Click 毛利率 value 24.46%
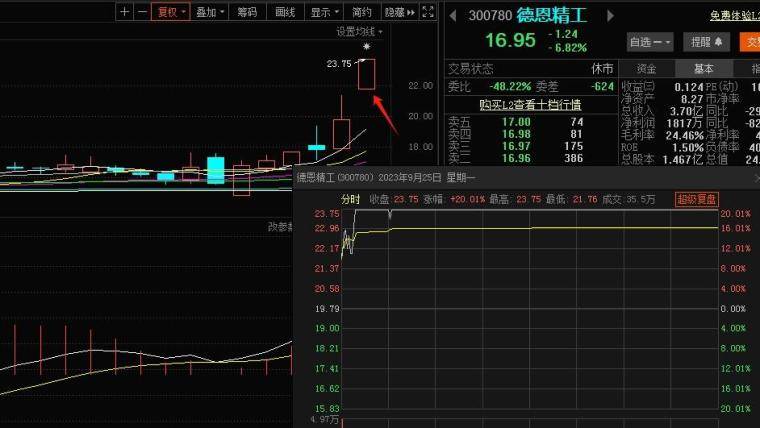760x428 pixels. point(684,135)
